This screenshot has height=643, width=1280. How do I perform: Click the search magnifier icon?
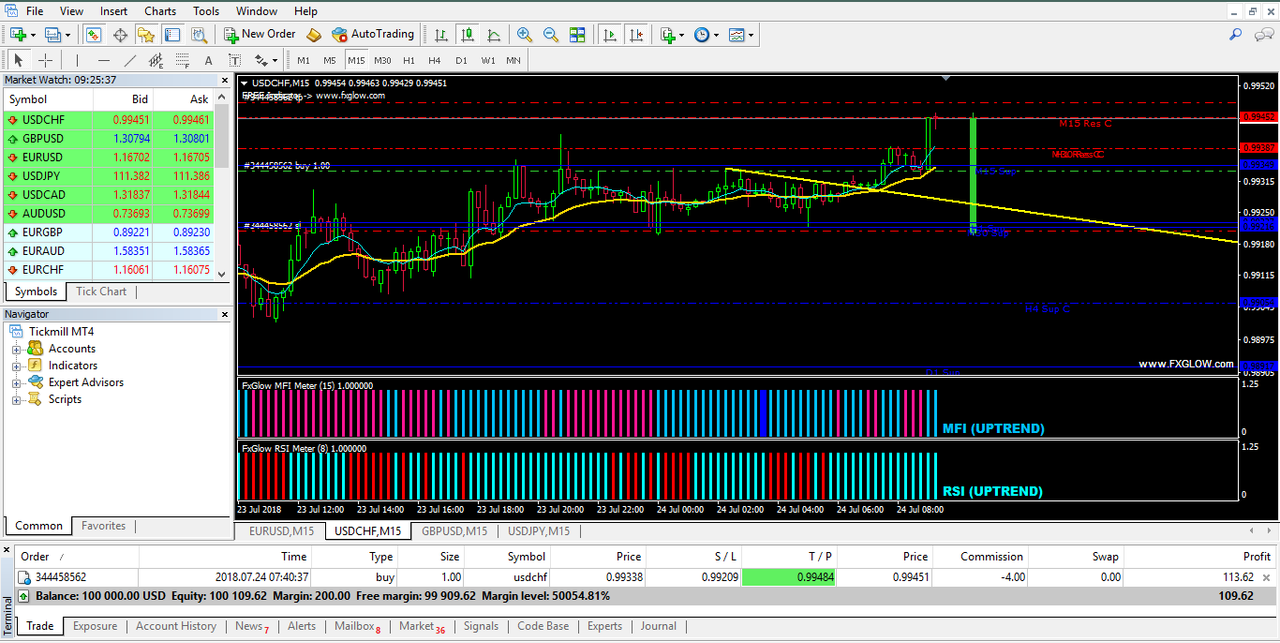click(1236, 34)
